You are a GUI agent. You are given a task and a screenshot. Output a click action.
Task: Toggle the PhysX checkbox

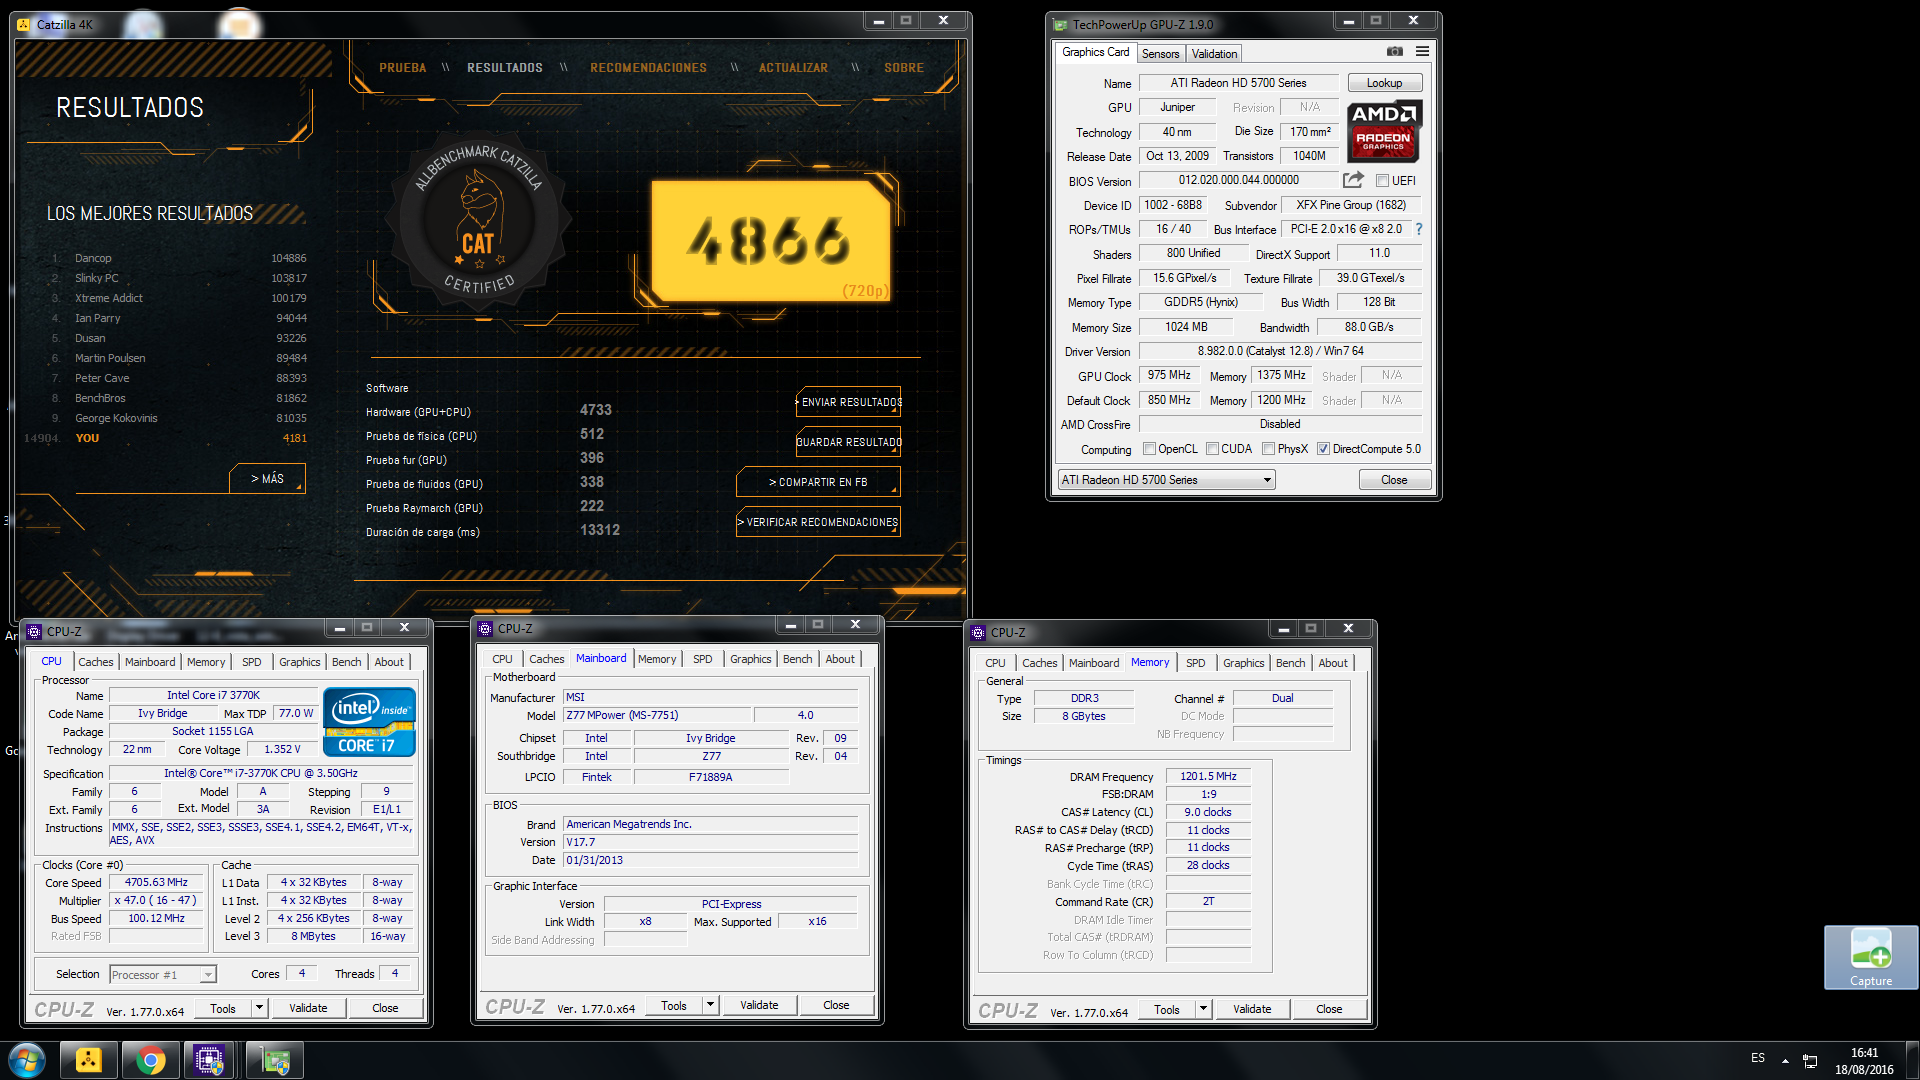click(1268, 449)
